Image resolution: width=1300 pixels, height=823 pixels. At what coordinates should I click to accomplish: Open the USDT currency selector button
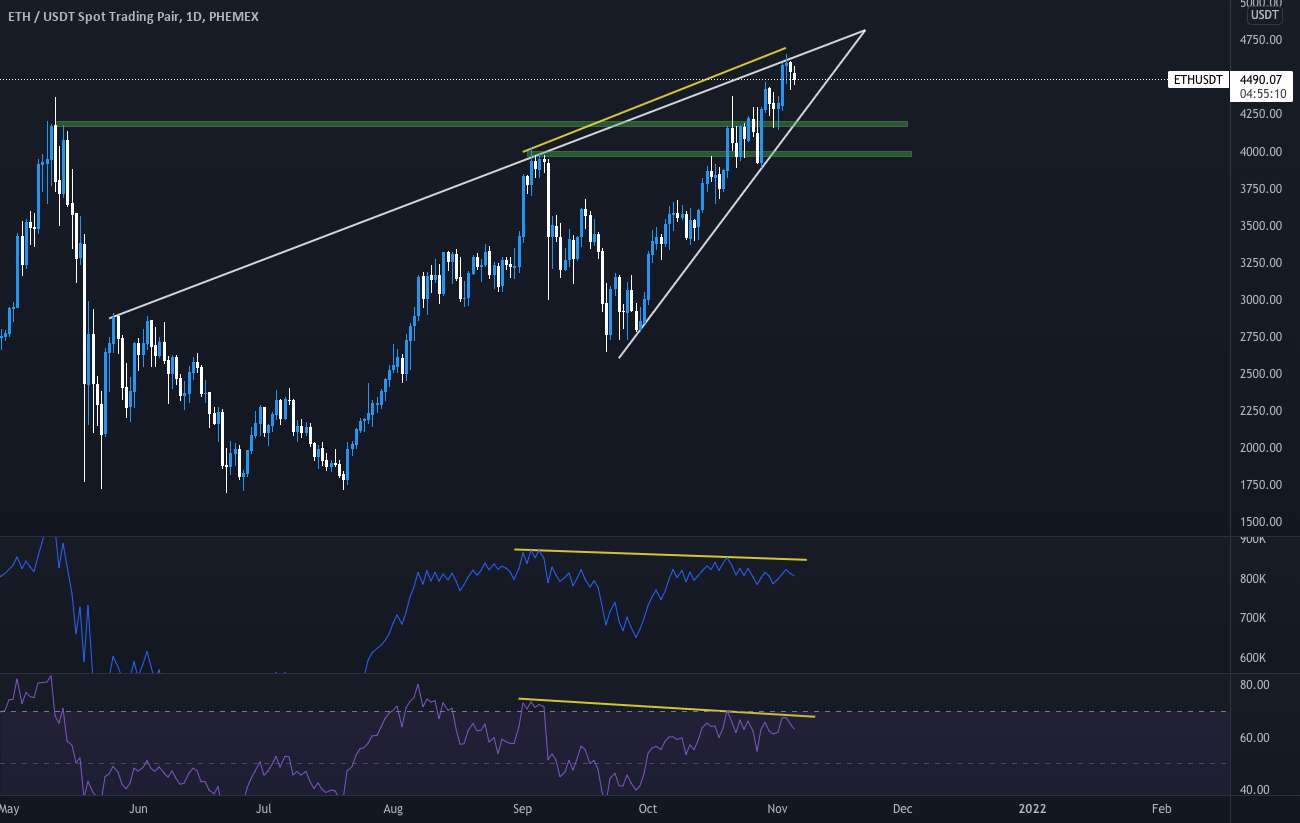1264,15
